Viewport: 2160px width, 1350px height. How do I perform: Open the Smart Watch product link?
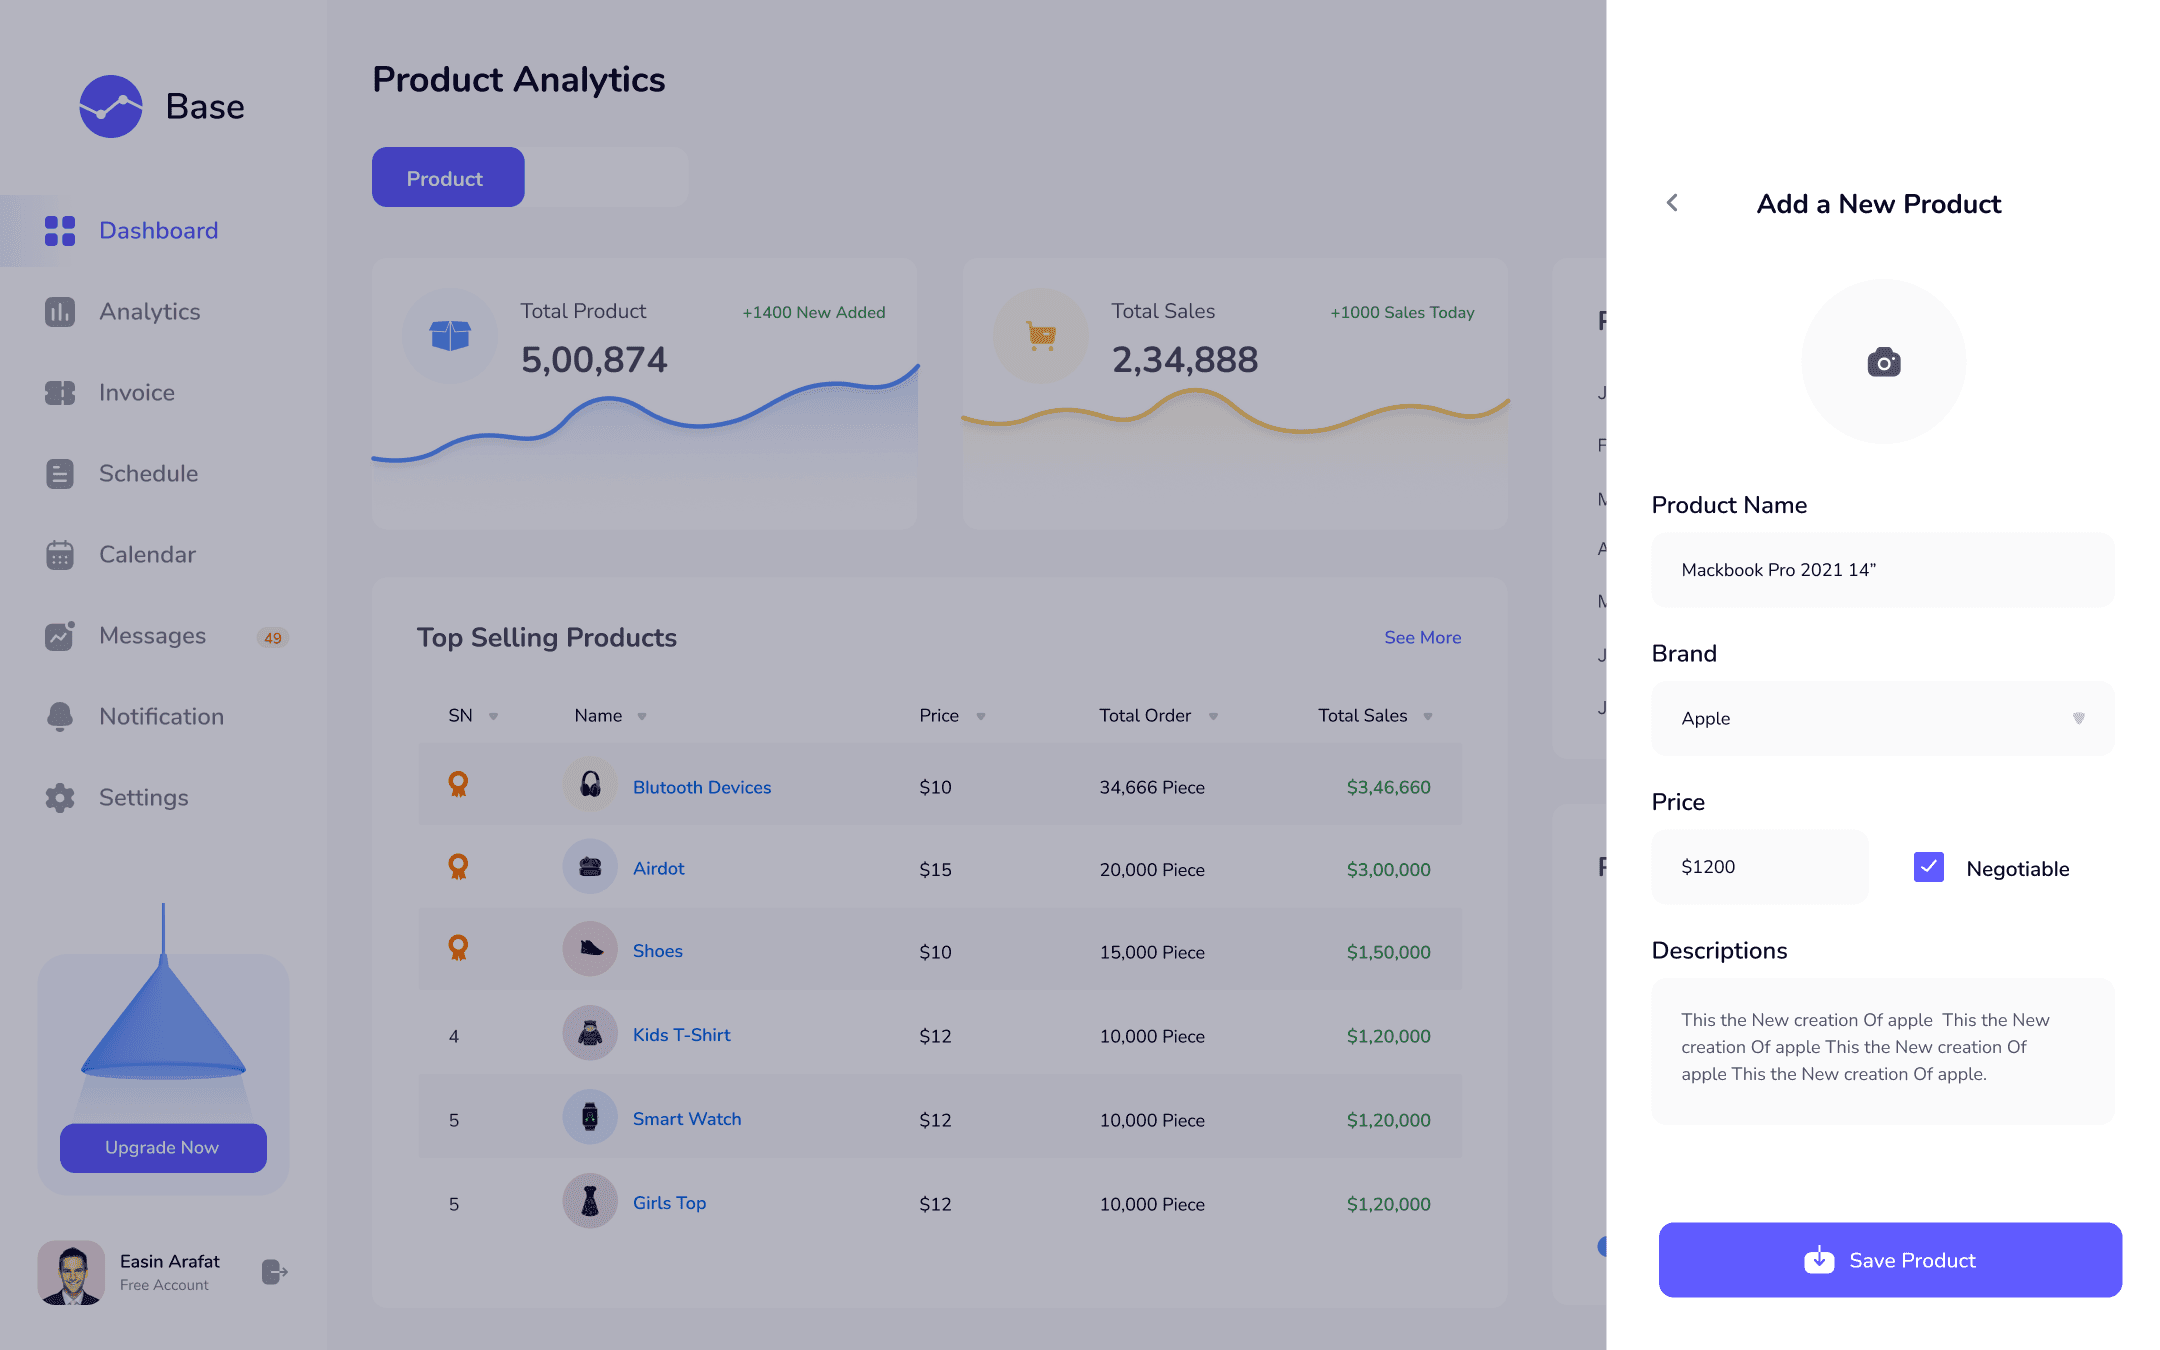687,1118
